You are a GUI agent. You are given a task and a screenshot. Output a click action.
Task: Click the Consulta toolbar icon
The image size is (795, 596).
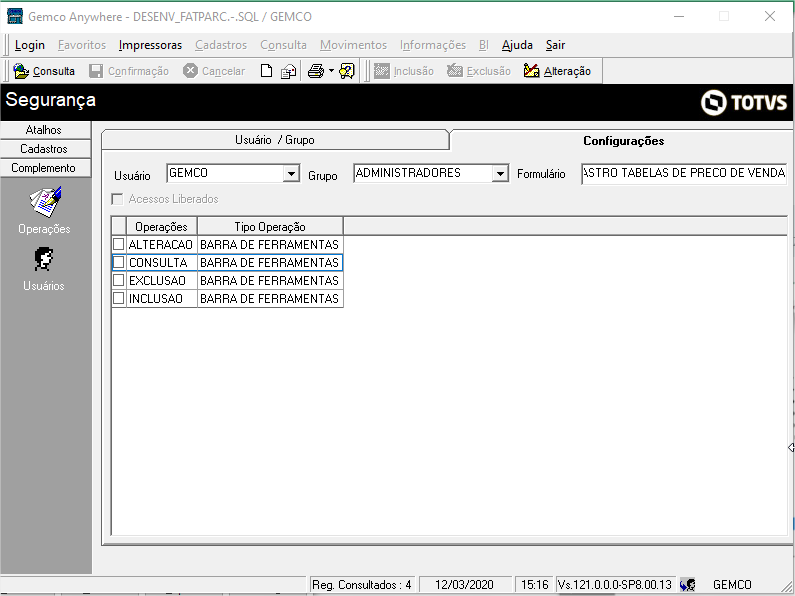pyautogui.click(x=21, y=71)
